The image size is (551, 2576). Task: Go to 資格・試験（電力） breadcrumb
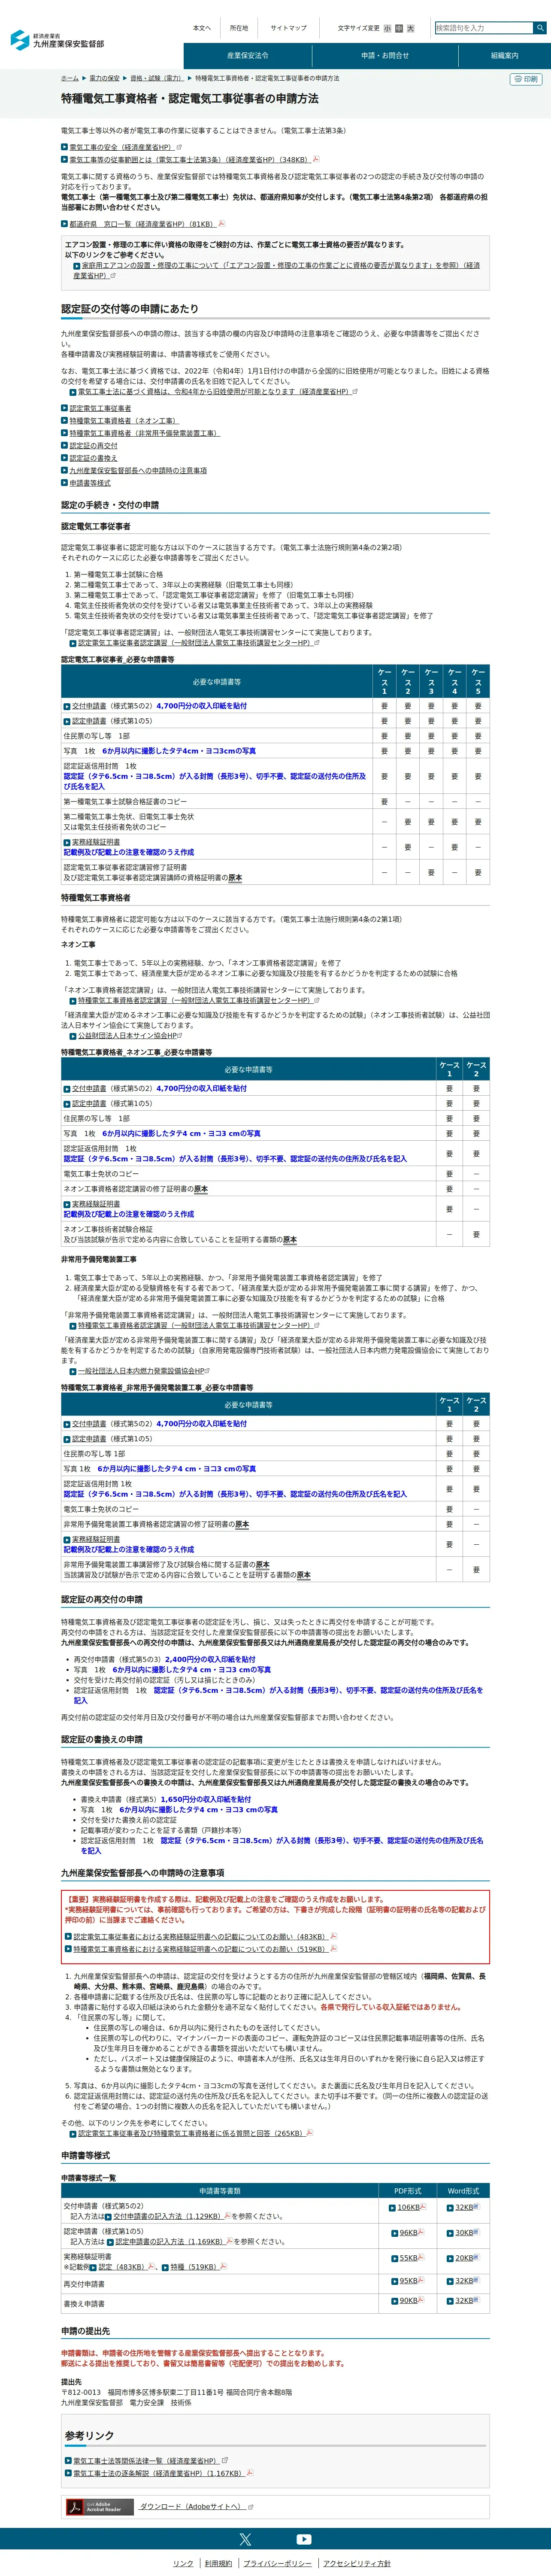click(x=156, y=78)
